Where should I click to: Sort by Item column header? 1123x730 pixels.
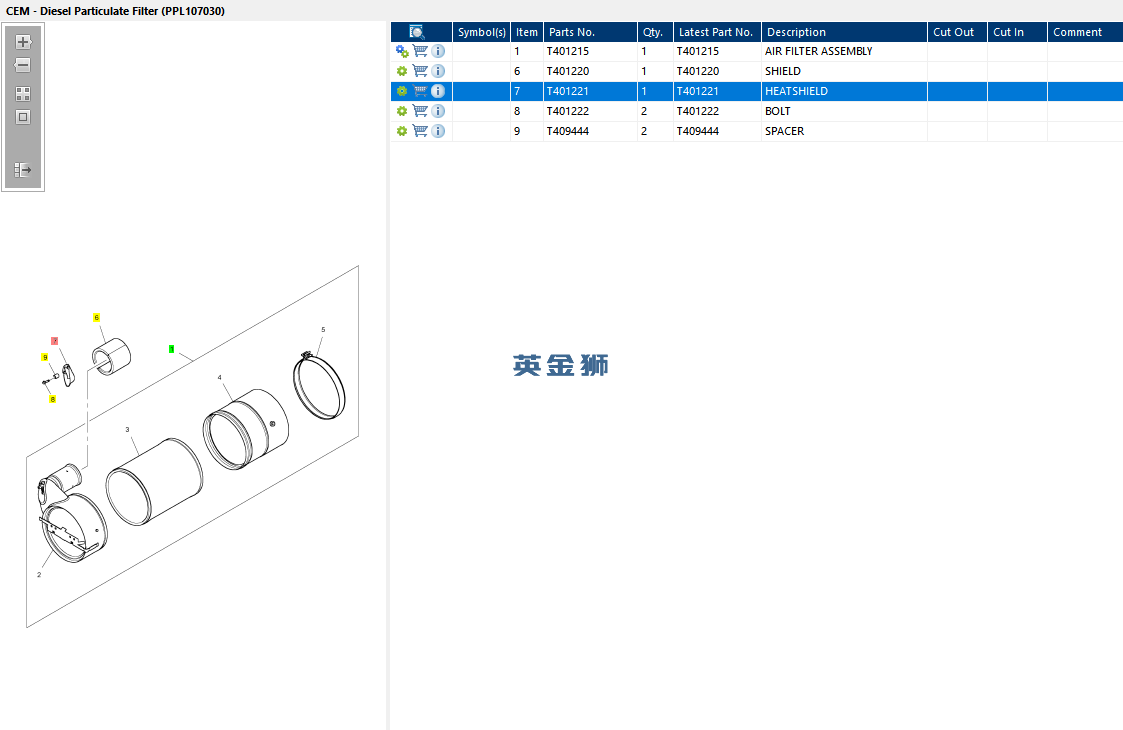[526, 32]
